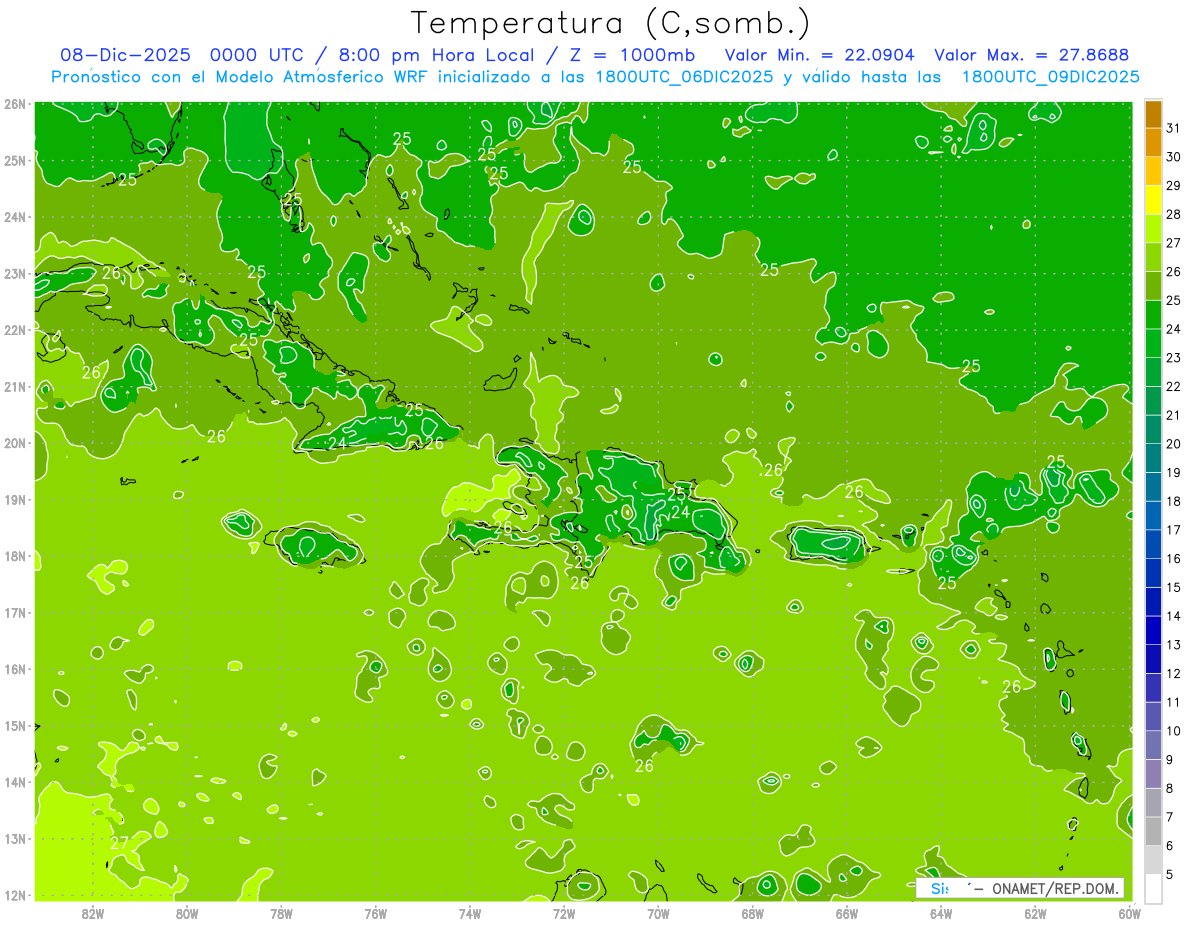Click the brown color band above 31
Image resolution: width=1200 pixels, height=927 pixels.
click(x=1153, y=114)
